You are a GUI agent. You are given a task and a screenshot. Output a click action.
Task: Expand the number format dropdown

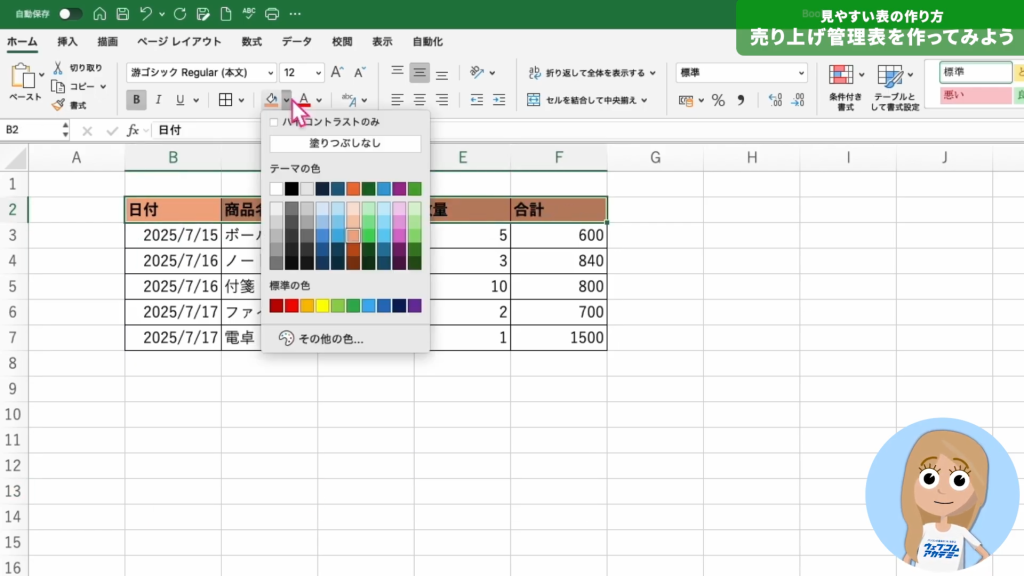point(801,73)
